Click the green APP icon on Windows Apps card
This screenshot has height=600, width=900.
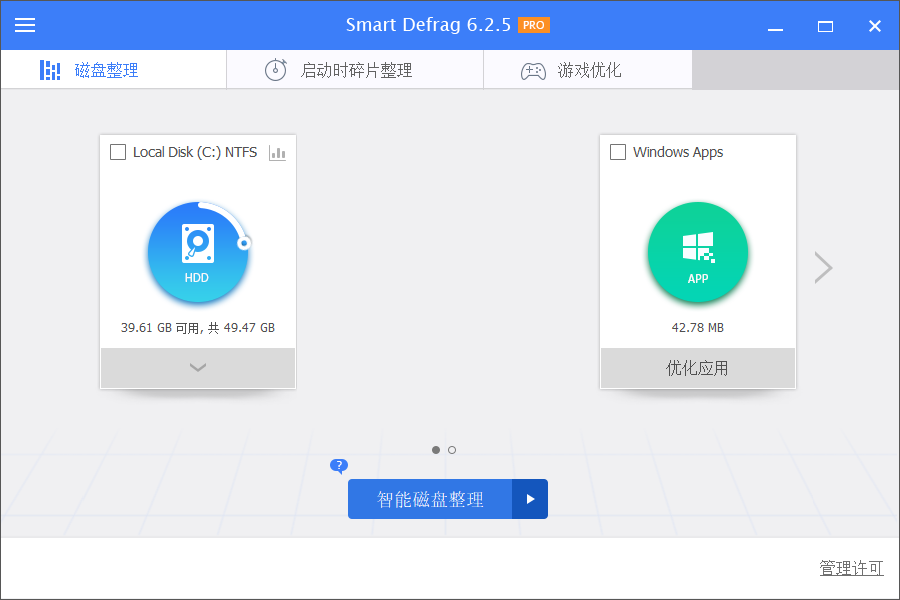(697, 253)
